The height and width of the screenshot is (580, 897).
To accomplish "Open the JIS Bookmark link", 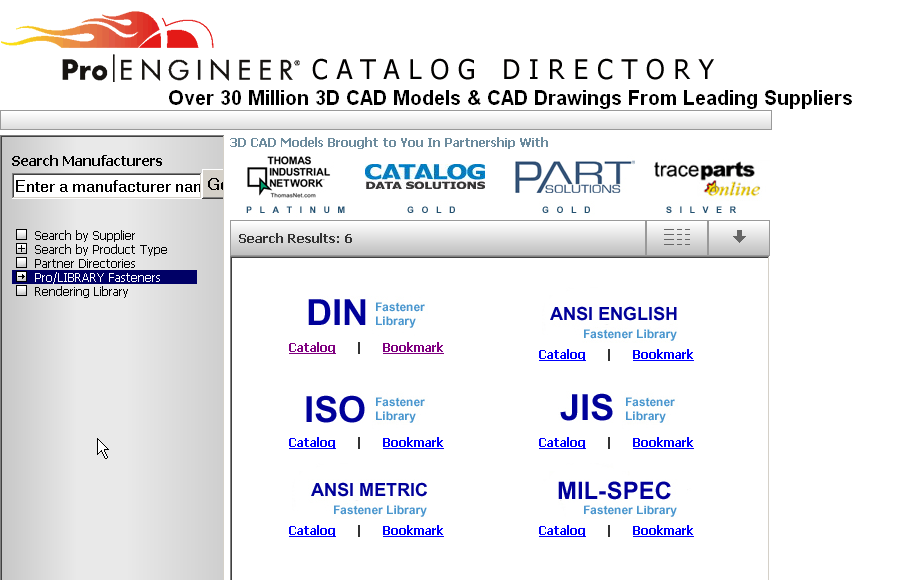I will (x=663, y=443).
